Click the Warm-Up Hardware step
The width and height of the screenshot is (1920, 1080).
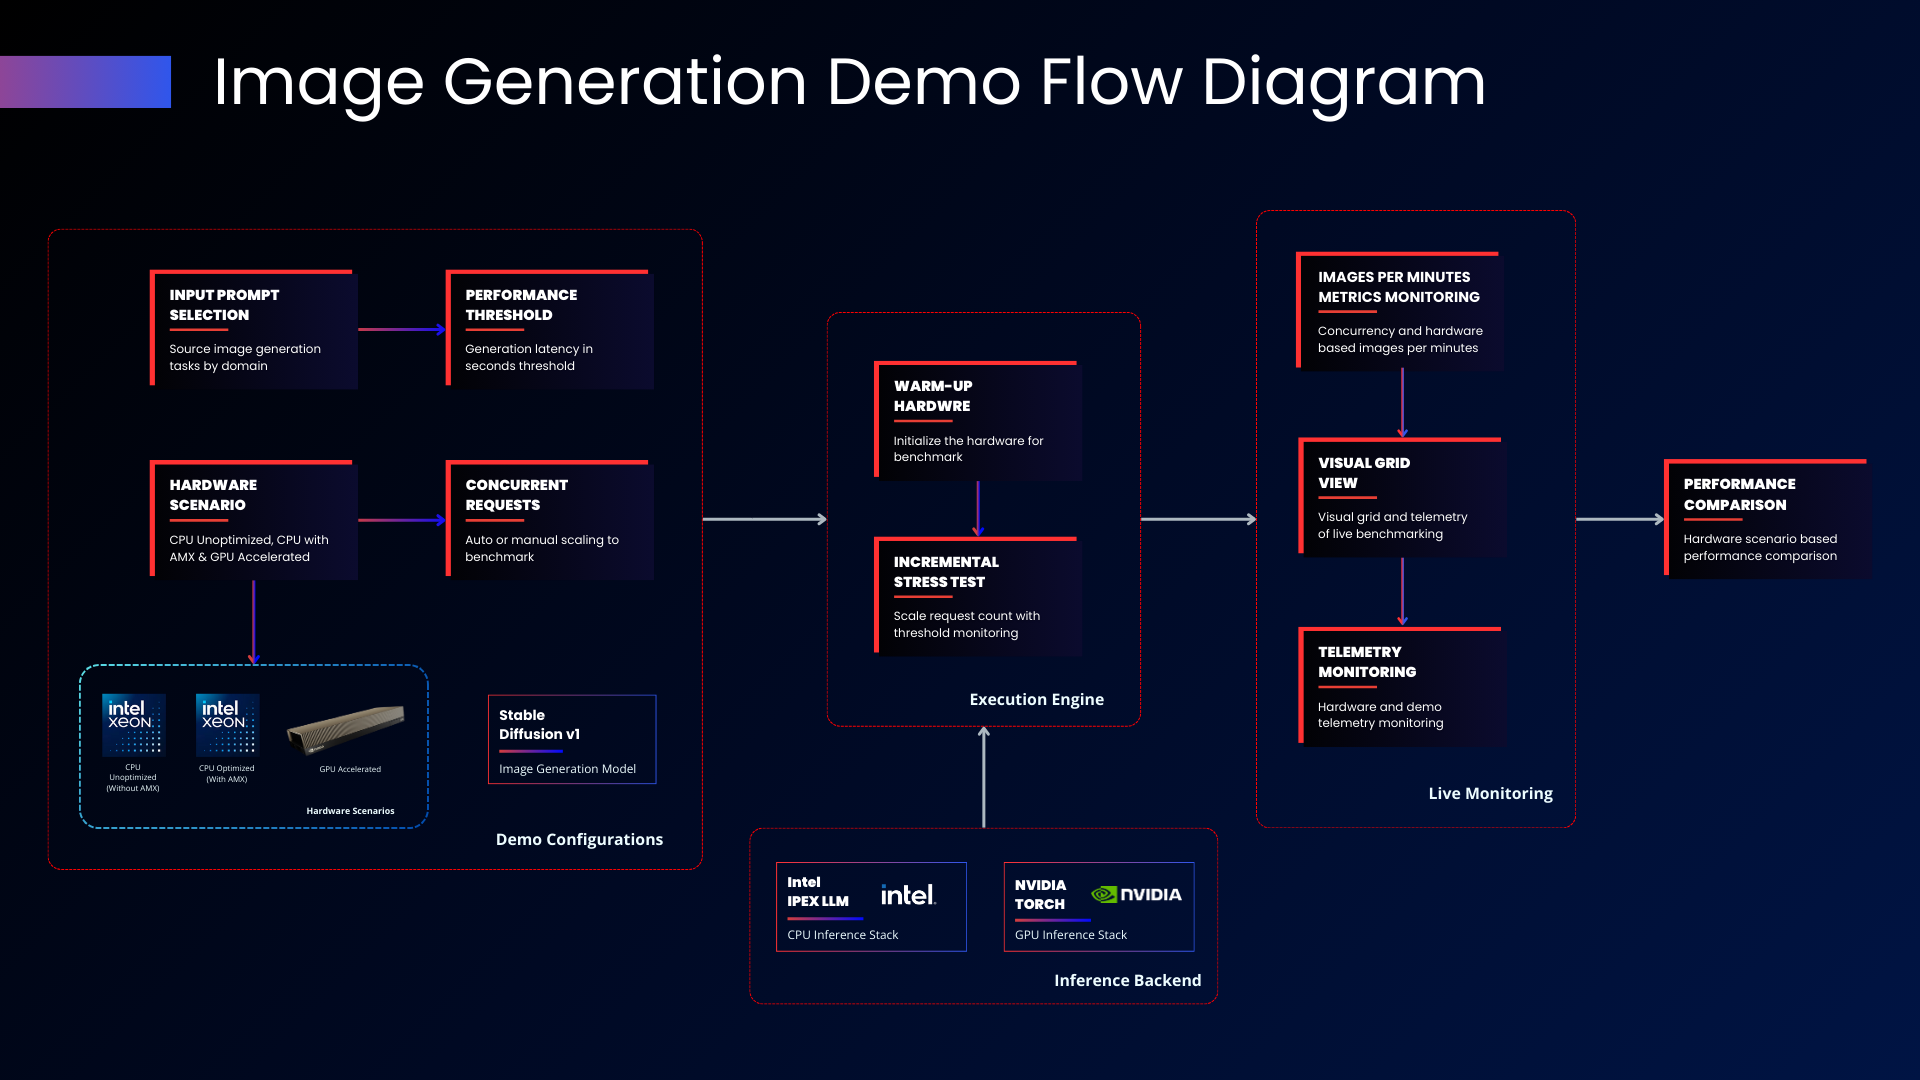tap(978, 421)
